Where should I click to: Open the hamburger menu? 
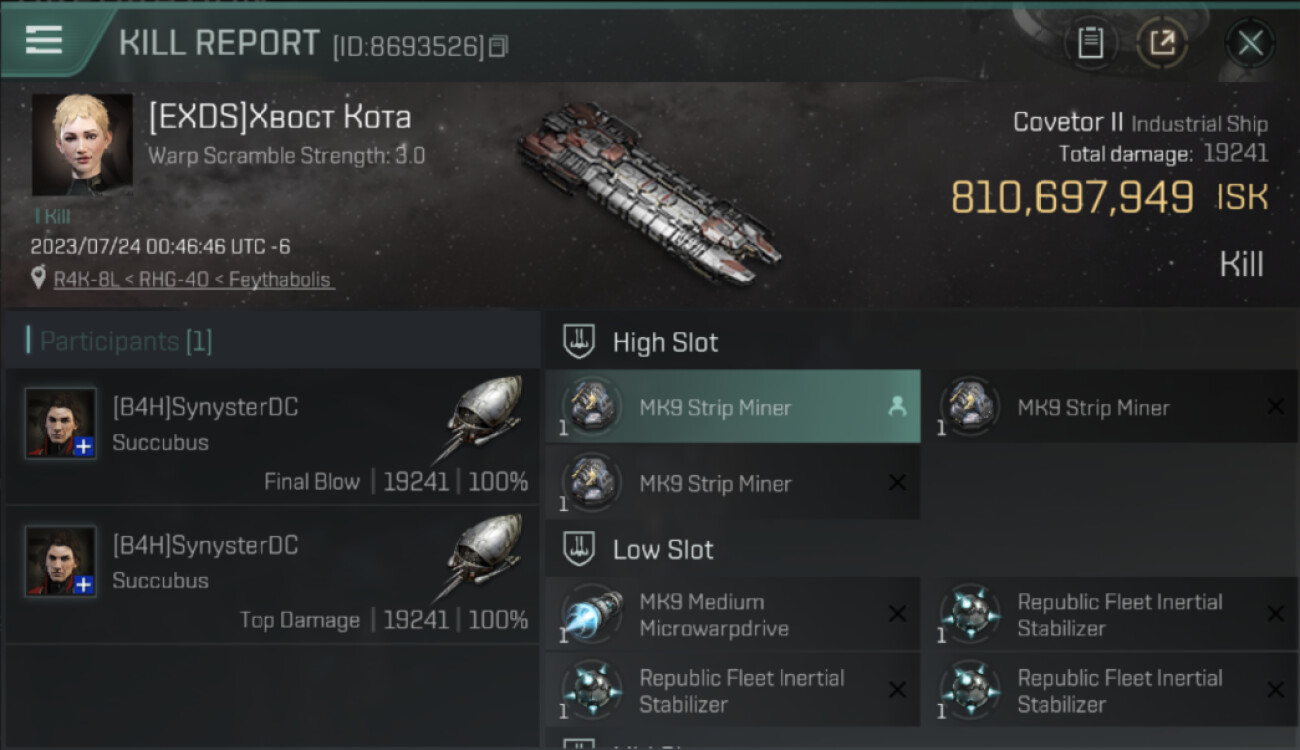coord(44,40)
